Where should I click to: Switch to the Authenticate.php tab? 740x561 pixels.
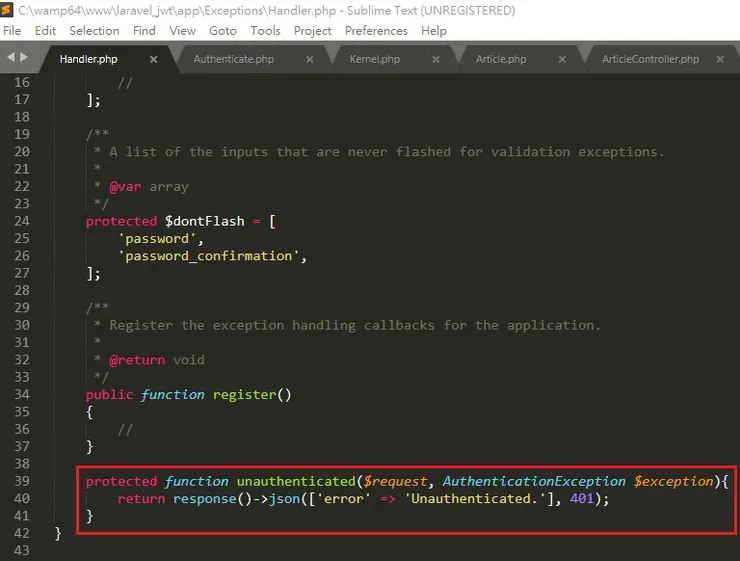pyautogui.click(x=233, y=60)
